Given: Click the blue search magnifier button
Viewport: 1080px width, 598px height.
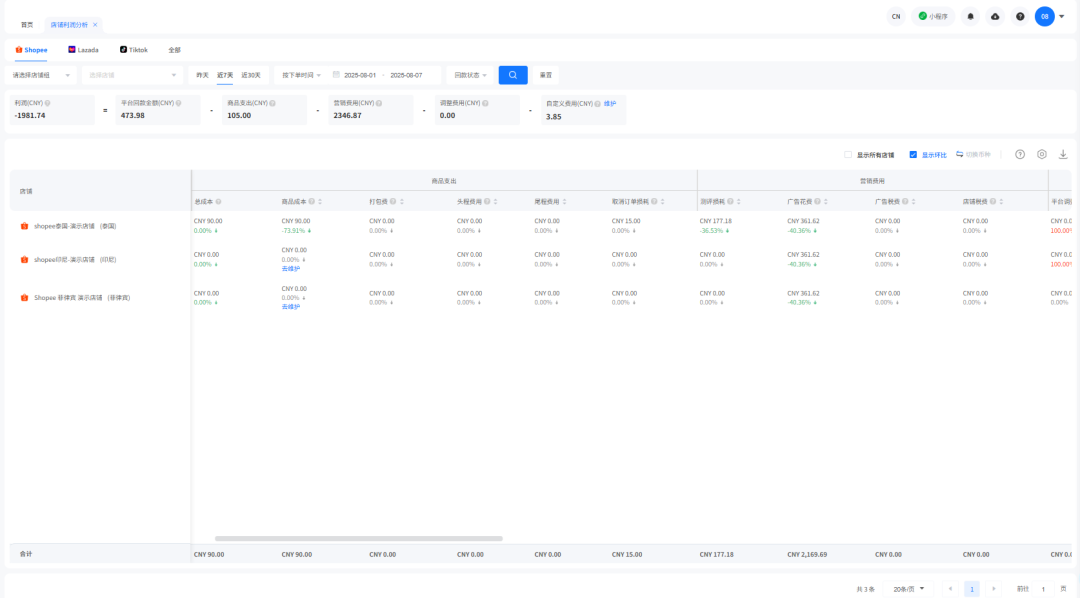Looking at the screenshot, I should [x=512, y=75].
